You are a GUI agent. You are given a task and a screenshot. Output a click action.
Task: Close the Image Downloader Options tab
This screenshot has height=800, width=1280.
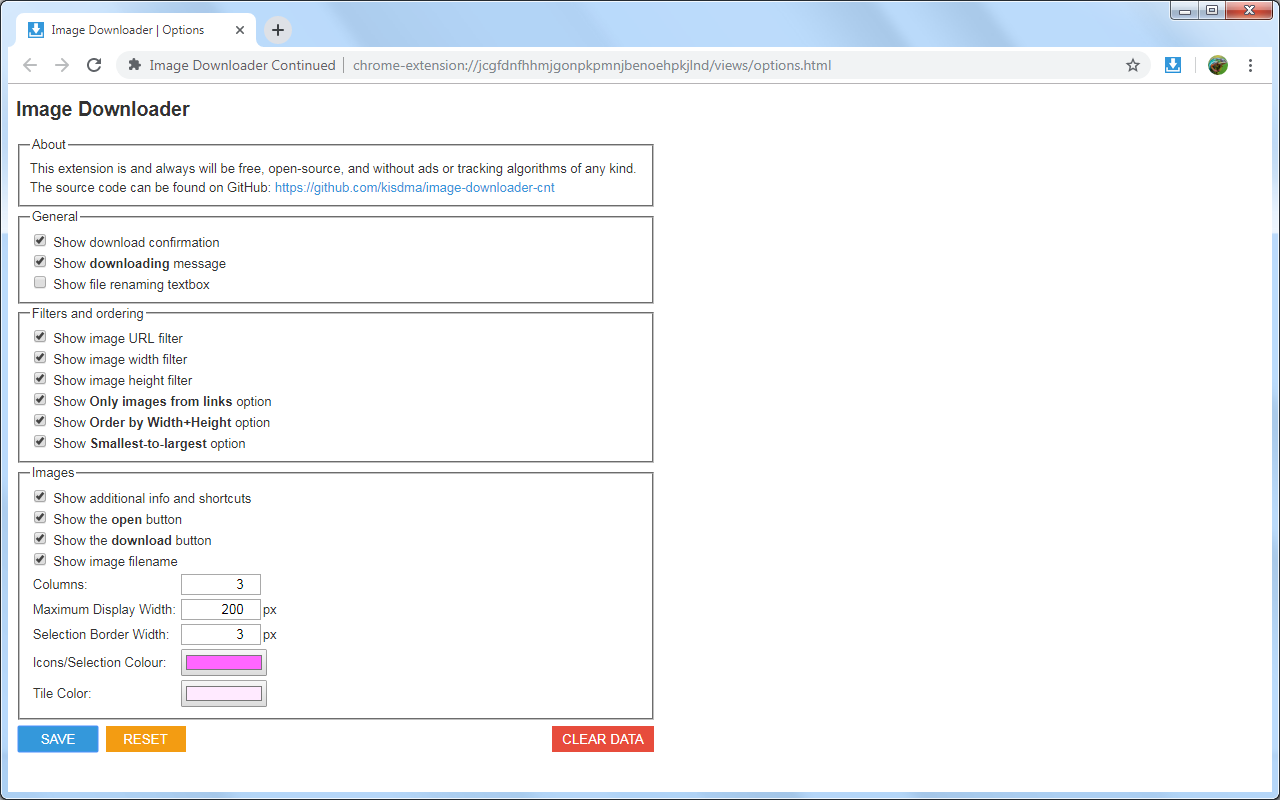pyautogui.click(x=240, y=30)
